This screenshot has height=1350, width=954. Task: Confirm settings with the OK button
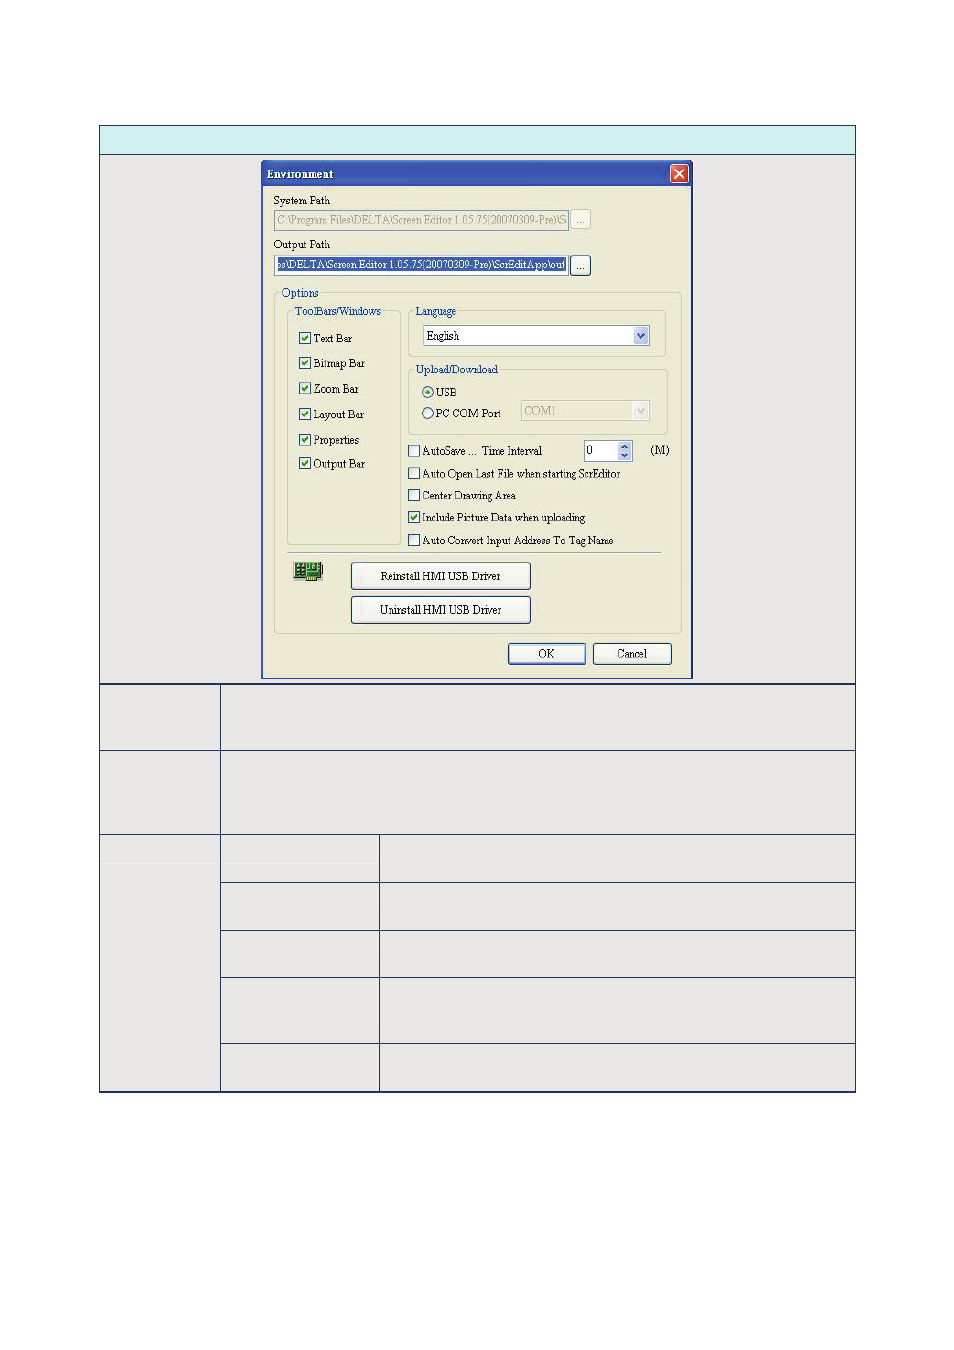pos(546,654)
